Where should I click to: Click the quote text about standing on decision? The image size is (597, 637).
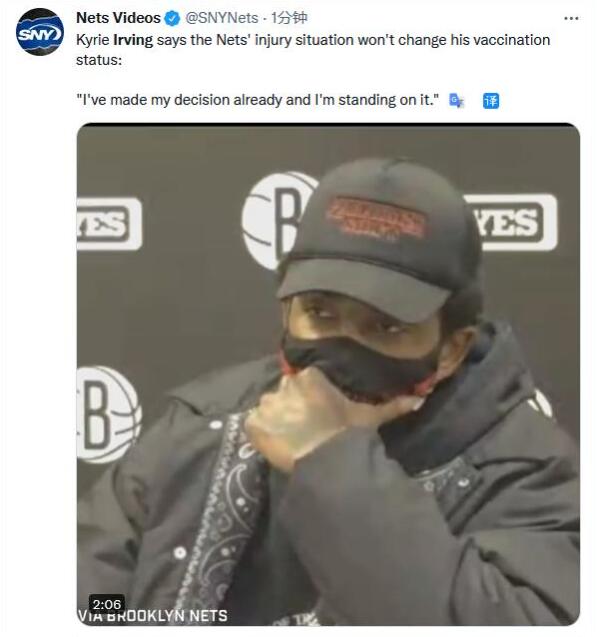(x=258, y=100)
